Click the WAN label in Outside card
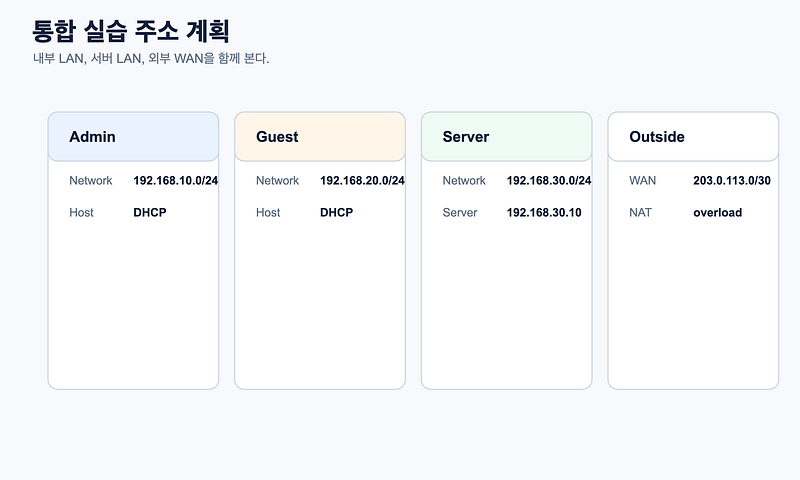The image size is (800, 480). (642, 181)
